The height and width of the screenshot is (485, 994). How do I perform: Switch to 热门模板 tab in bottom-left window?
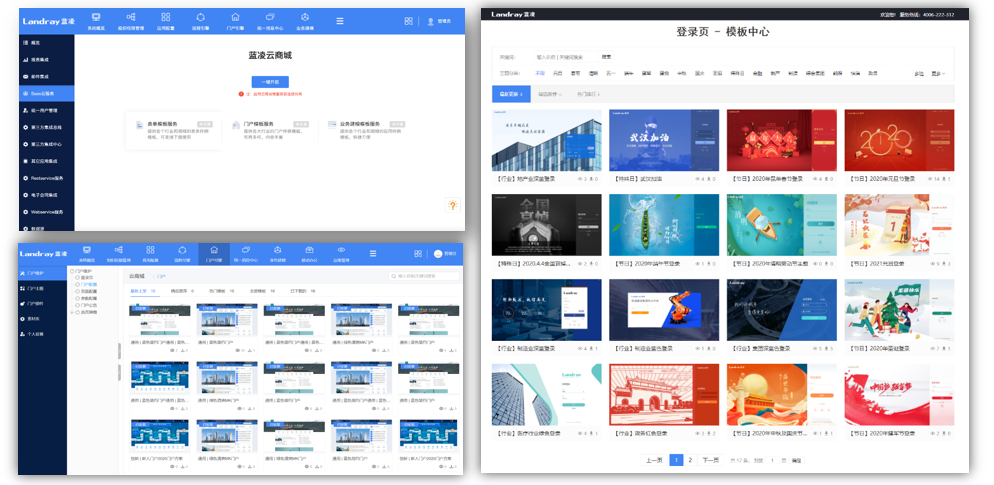tap(221, 290)
